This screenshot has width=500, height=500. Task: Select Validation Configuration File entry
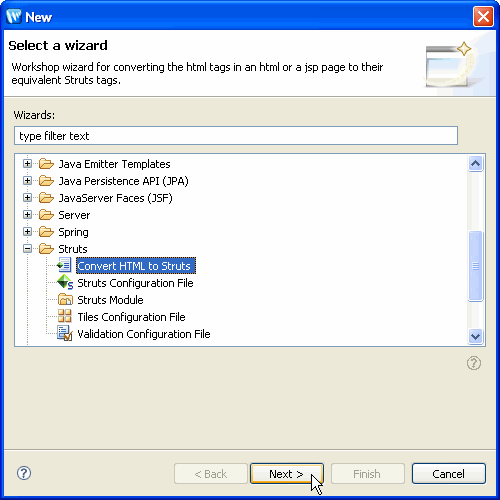click(x=144, y=334)
